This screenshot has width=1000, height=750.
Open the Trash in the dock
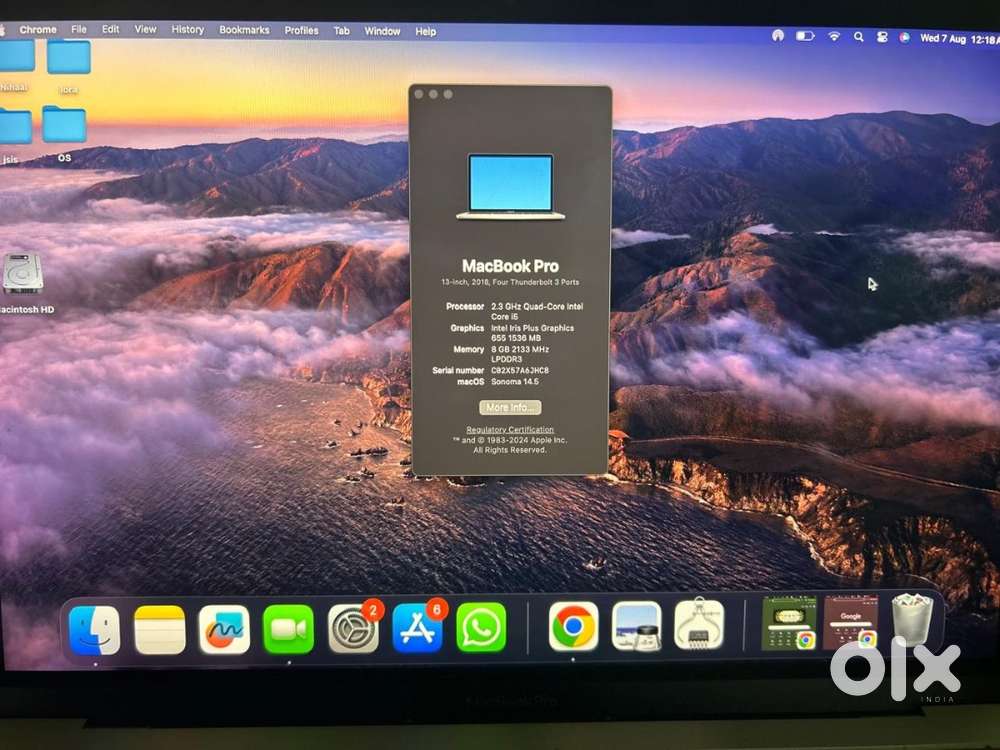[x=911, y=620]
